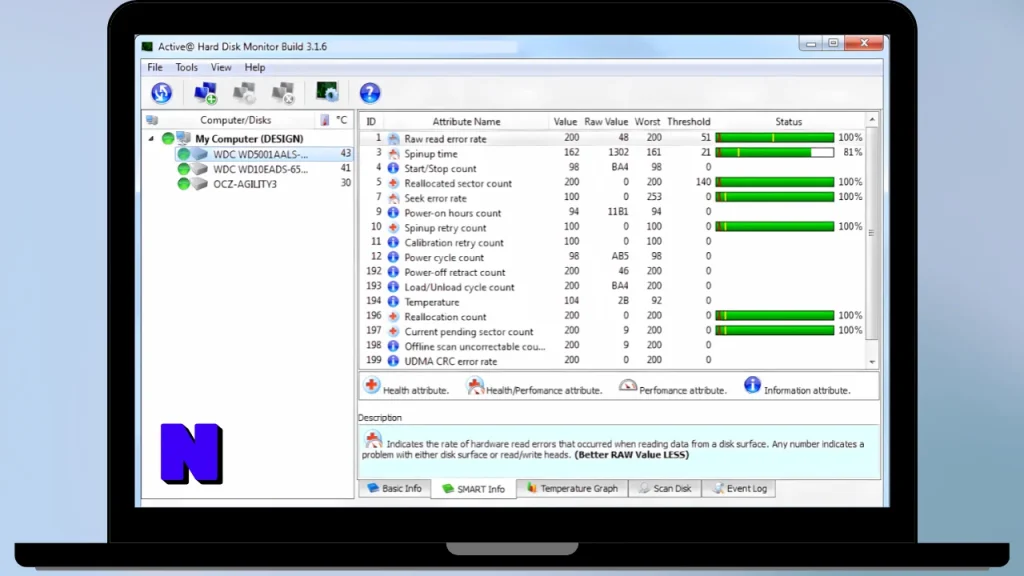Screen dimensions: 1024x576
Task: Click the icon beside Seek error rate
Action: pyautogui.click(x=393, y=198)
